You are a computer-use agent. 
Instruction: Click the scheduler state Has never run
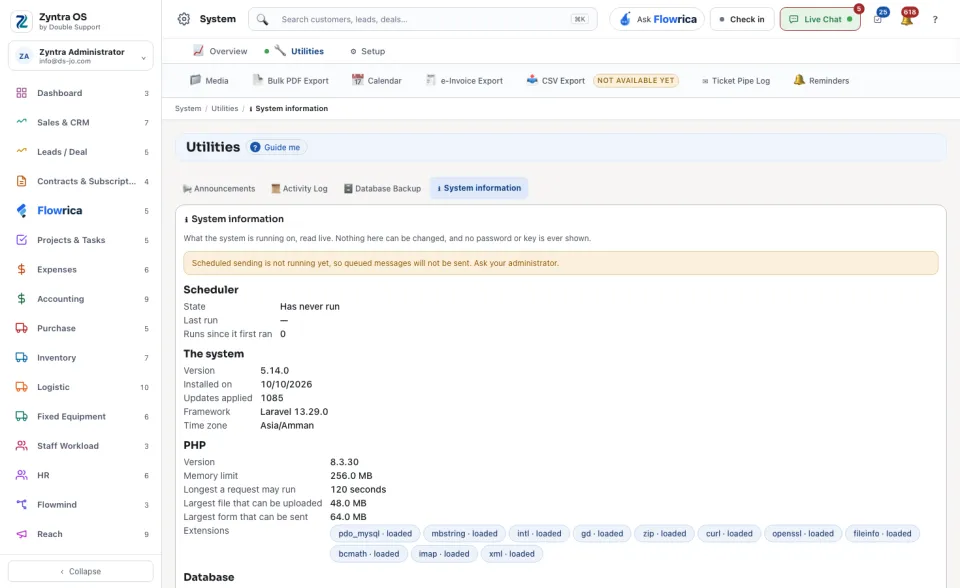tap(310, 306)
